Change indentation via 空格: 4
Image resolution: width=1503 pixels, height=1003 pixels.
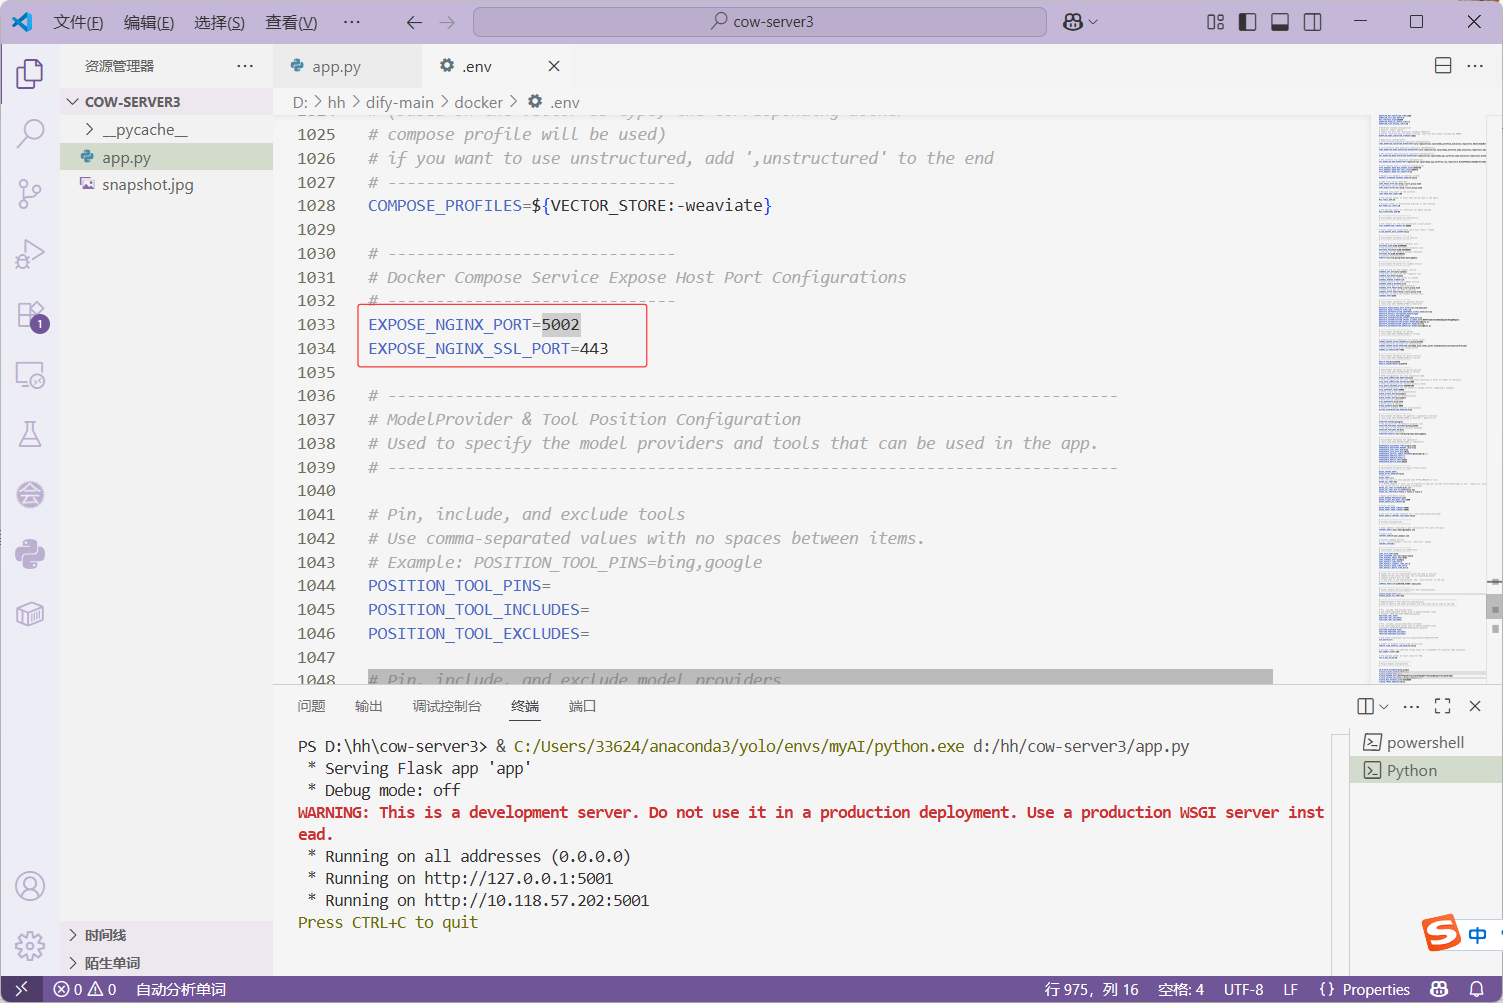[1181, 989]
